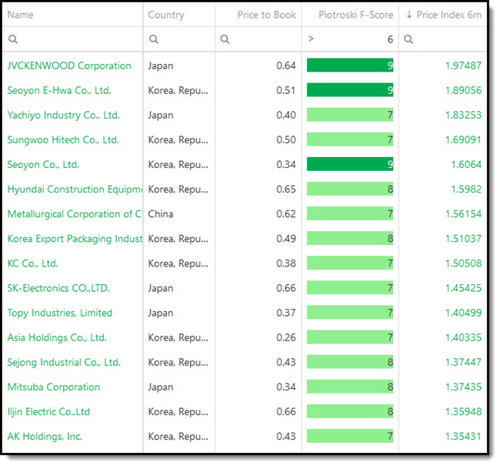
Task: Click Japan cell in Mitsuba Corporation row
Action: tap(160, 387)
